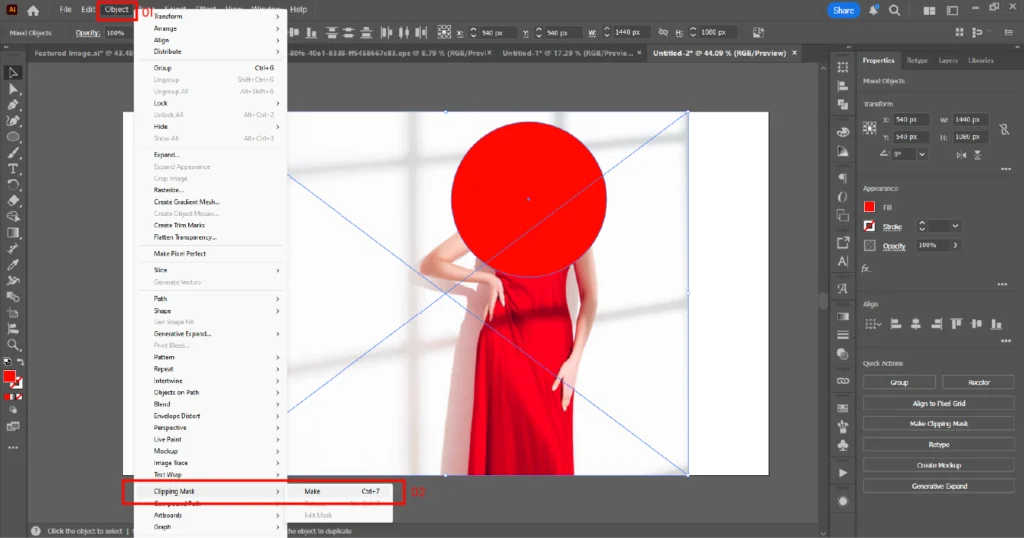Select the Zoom tool magnifier
This screenshot has width=1024, height=538.
pos(13,345)
